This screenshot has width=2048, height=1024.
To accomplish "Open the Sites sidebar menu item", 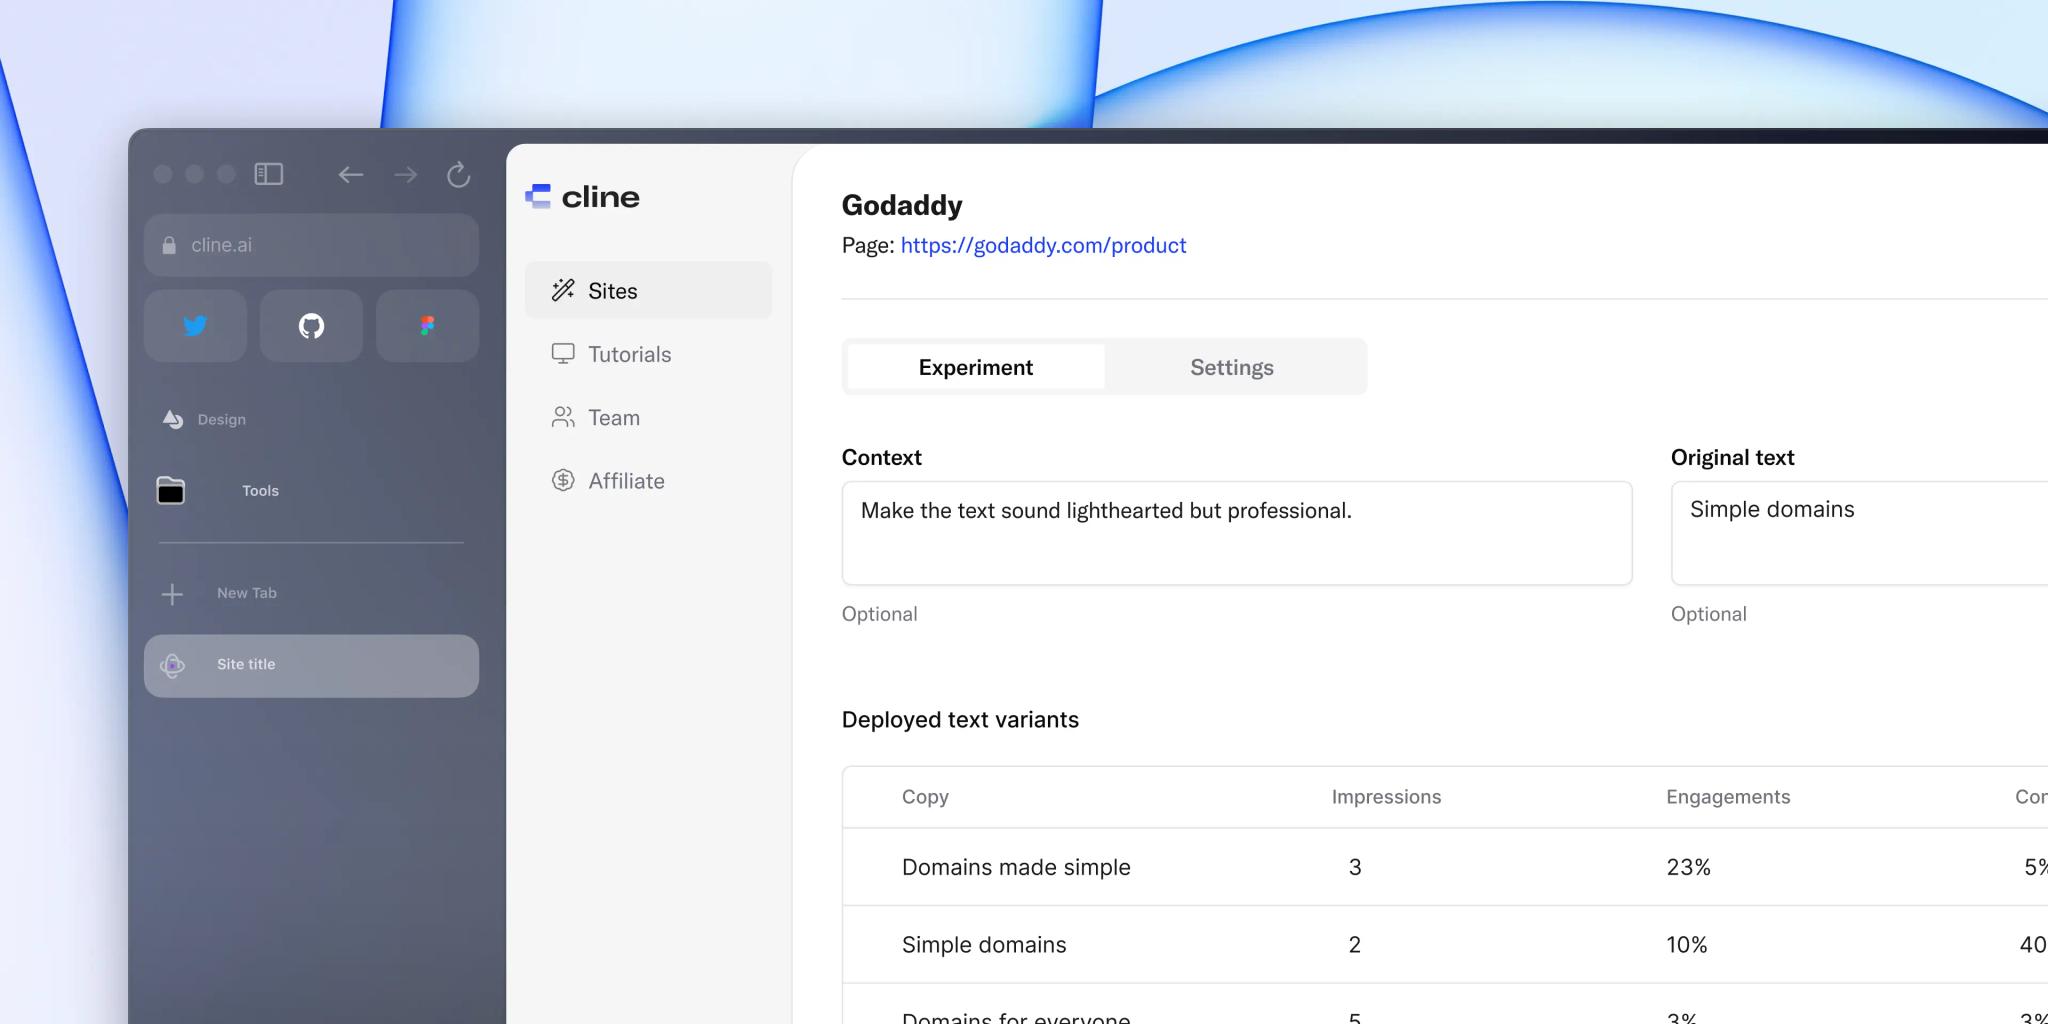I will click(x=648, y=290).
